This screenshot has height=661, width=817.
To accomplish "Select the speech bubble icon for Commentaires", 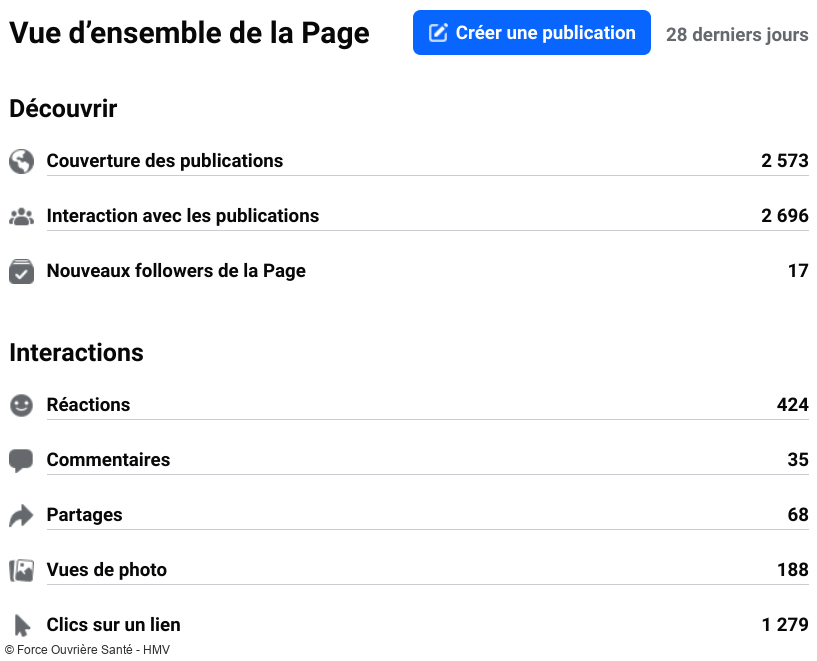I will pyautogui.click(x=21, y=460).
